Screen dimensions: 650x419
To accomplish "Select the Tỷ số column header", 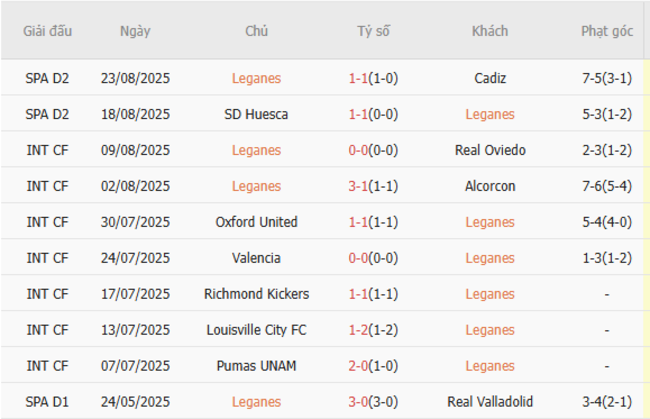I will point(373,31).
